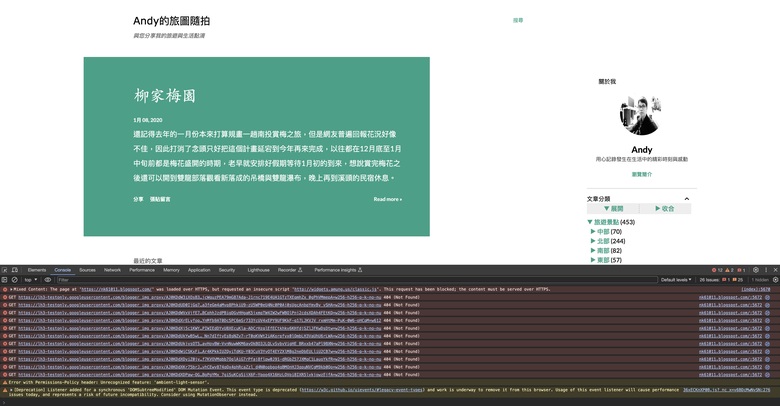Open the Recorder tab
The image size is (780, 406).
[290, 270]
